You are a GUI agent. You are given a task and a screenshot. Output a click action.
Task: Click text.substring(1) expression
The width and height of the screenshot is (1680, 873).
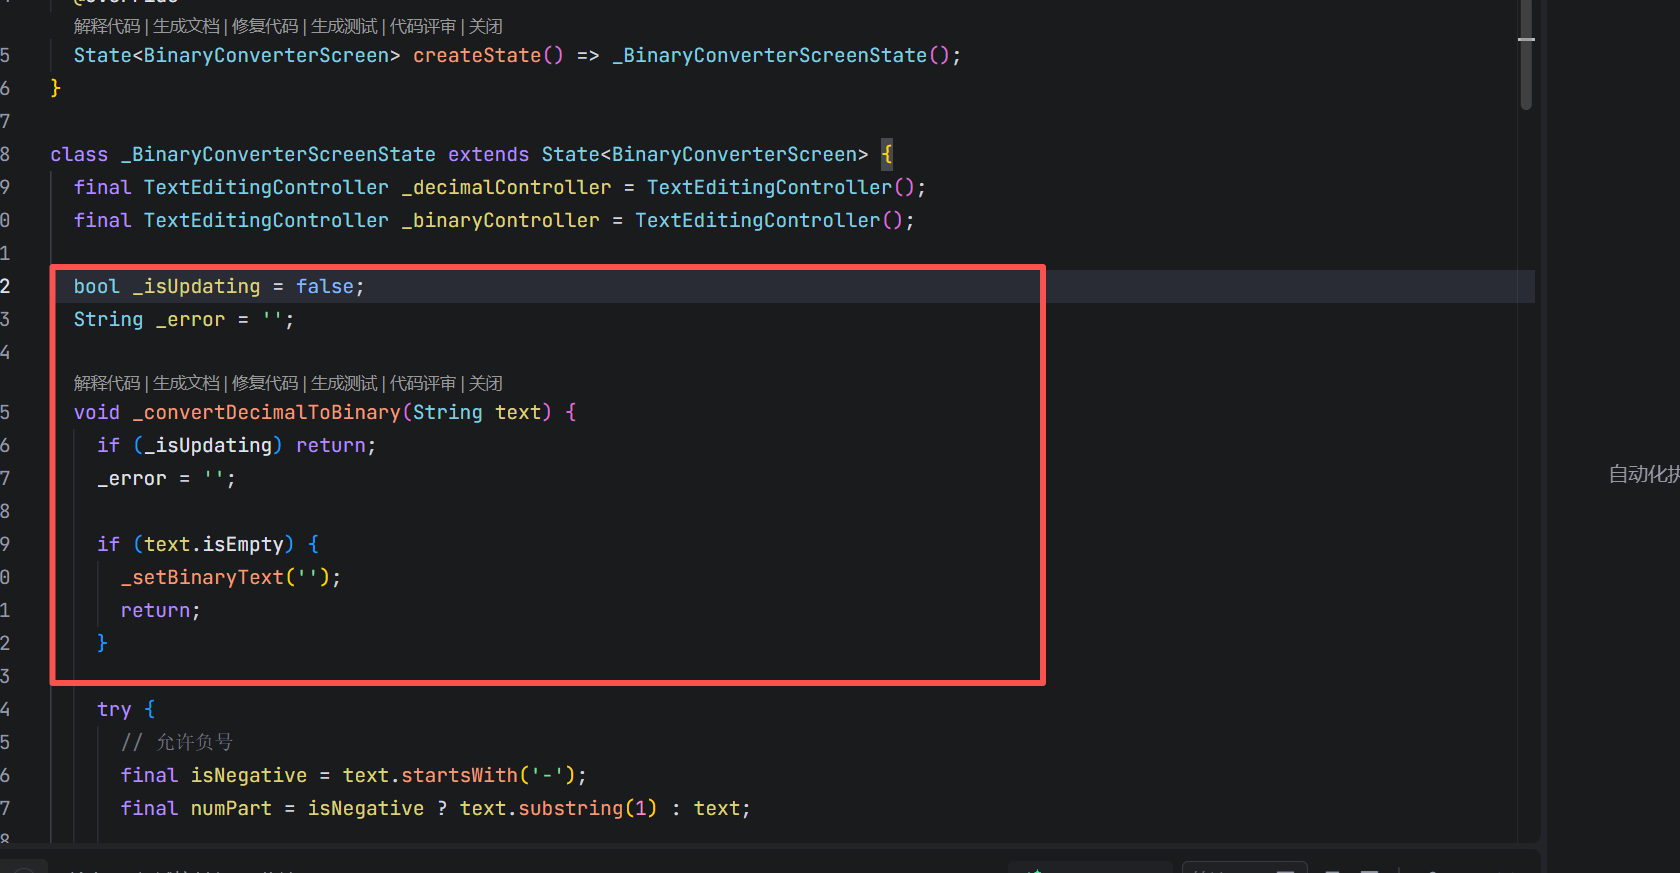coord(558,808)
